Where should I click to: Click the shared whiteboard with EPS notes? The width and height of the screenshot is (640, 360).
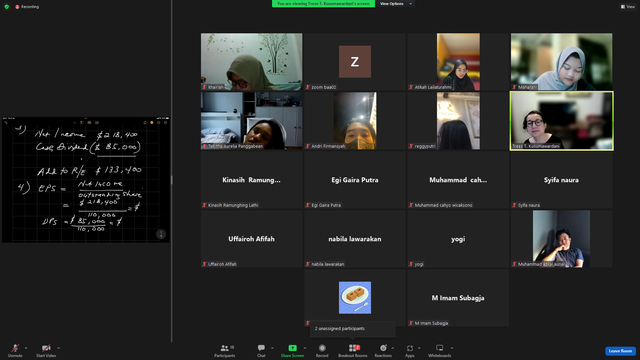click(x=86, y=180)
